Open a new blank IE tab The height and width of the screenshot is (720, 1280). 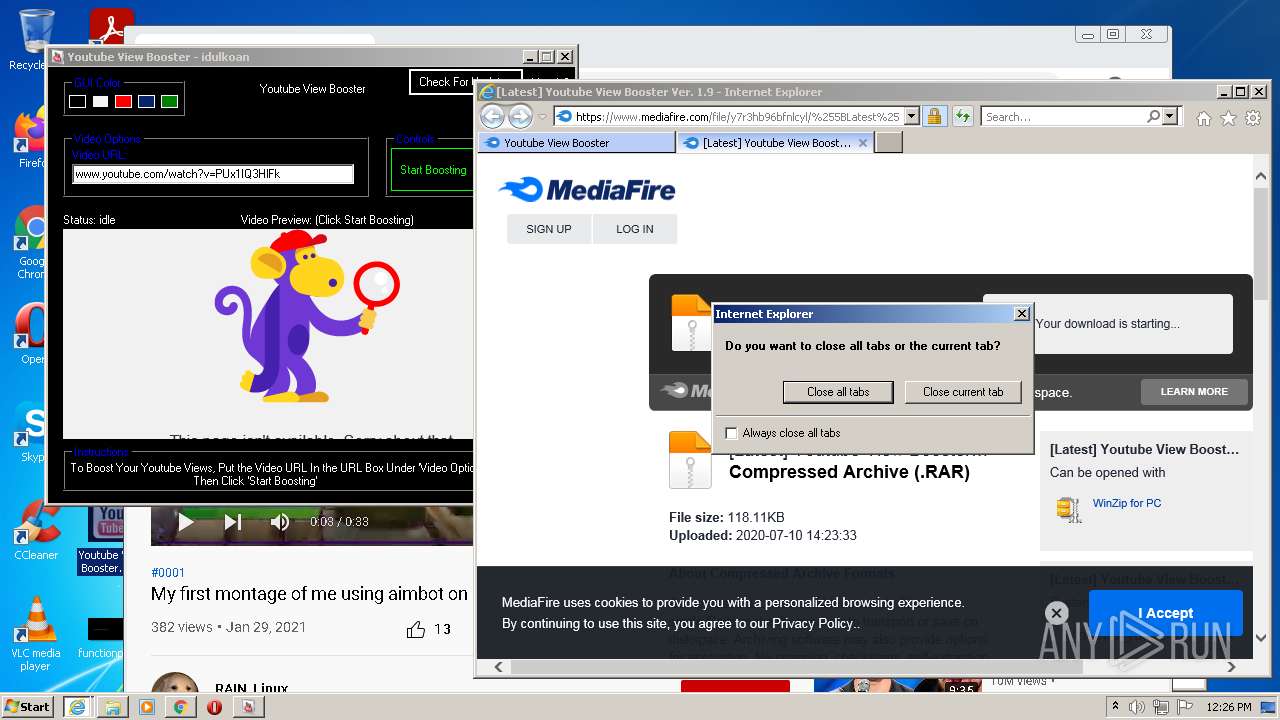point(889,143)
